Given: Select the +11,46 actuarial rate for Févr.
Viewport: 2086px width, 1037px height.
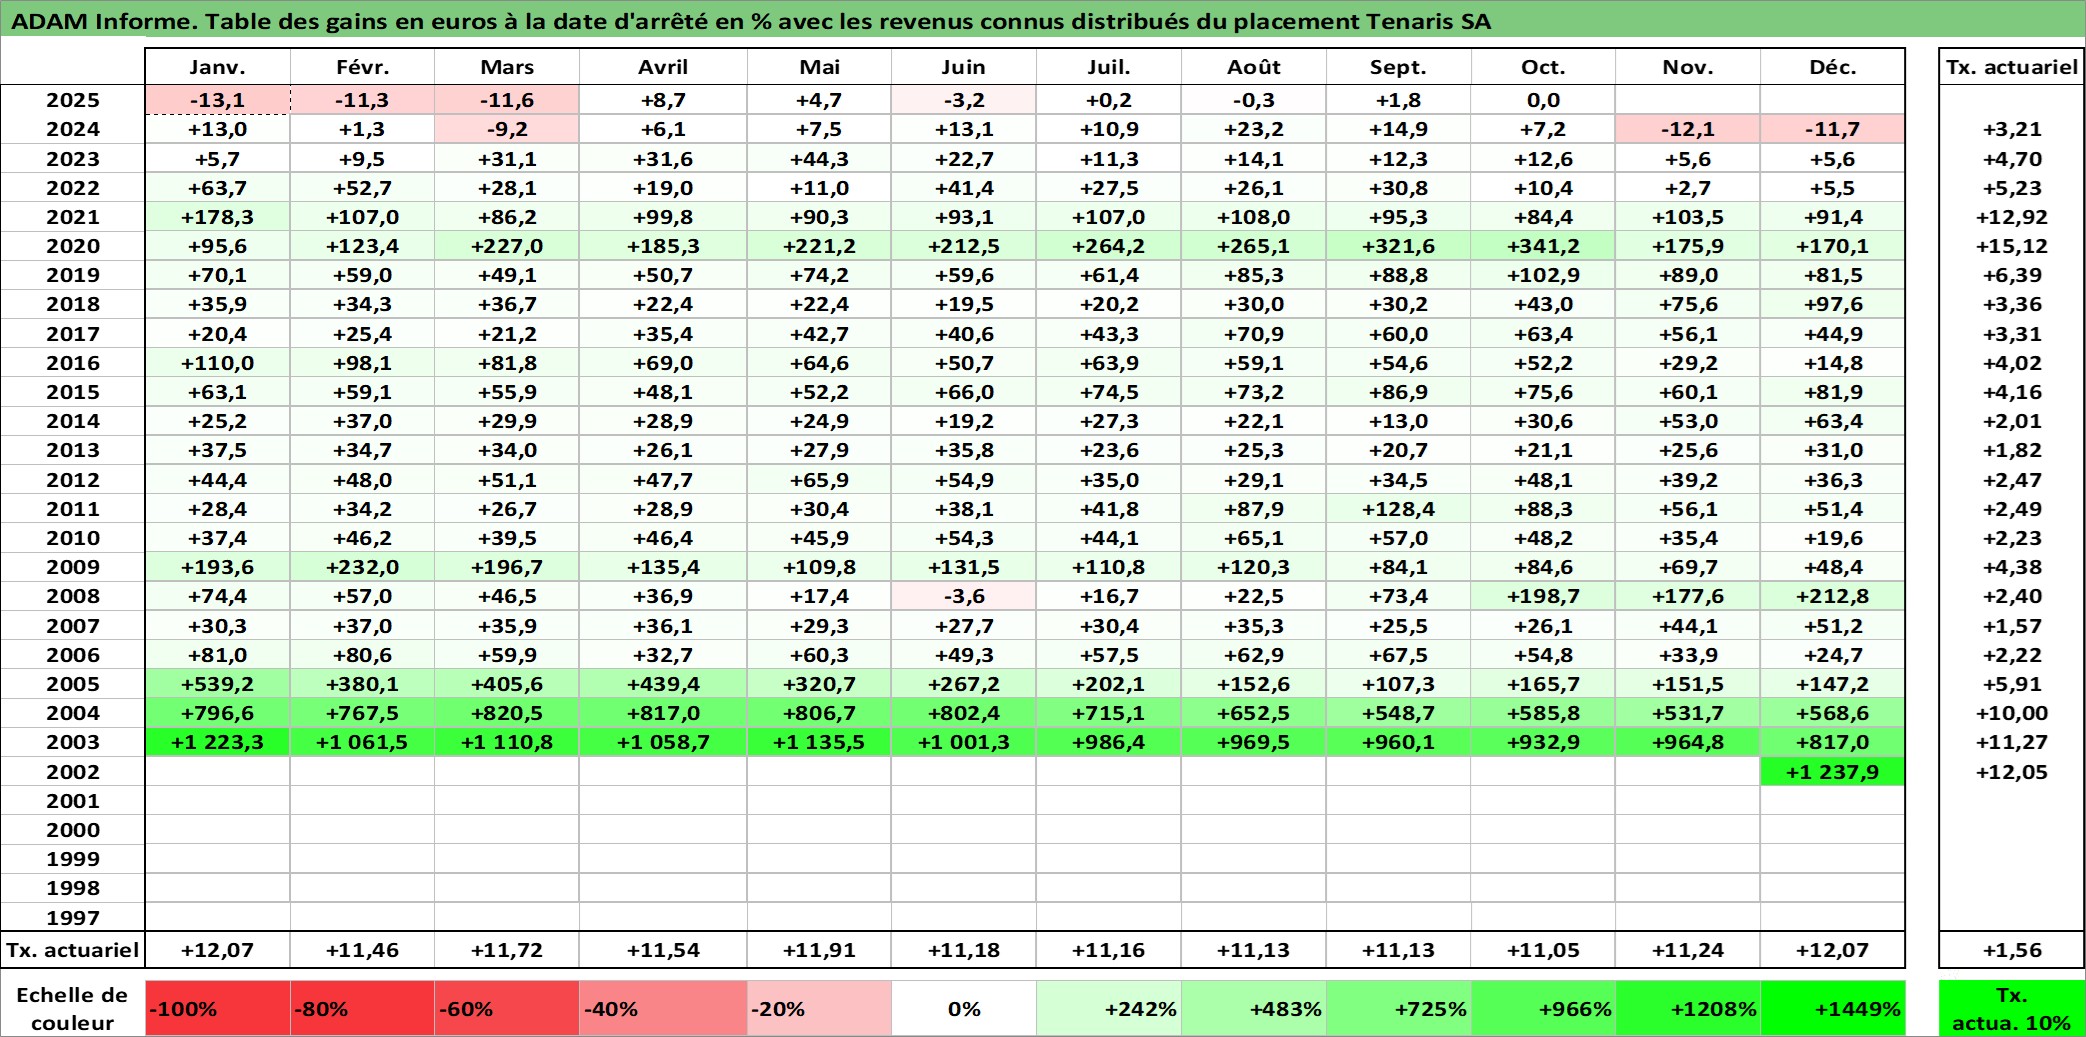Looking at the screenshot, I should [362, 950].
